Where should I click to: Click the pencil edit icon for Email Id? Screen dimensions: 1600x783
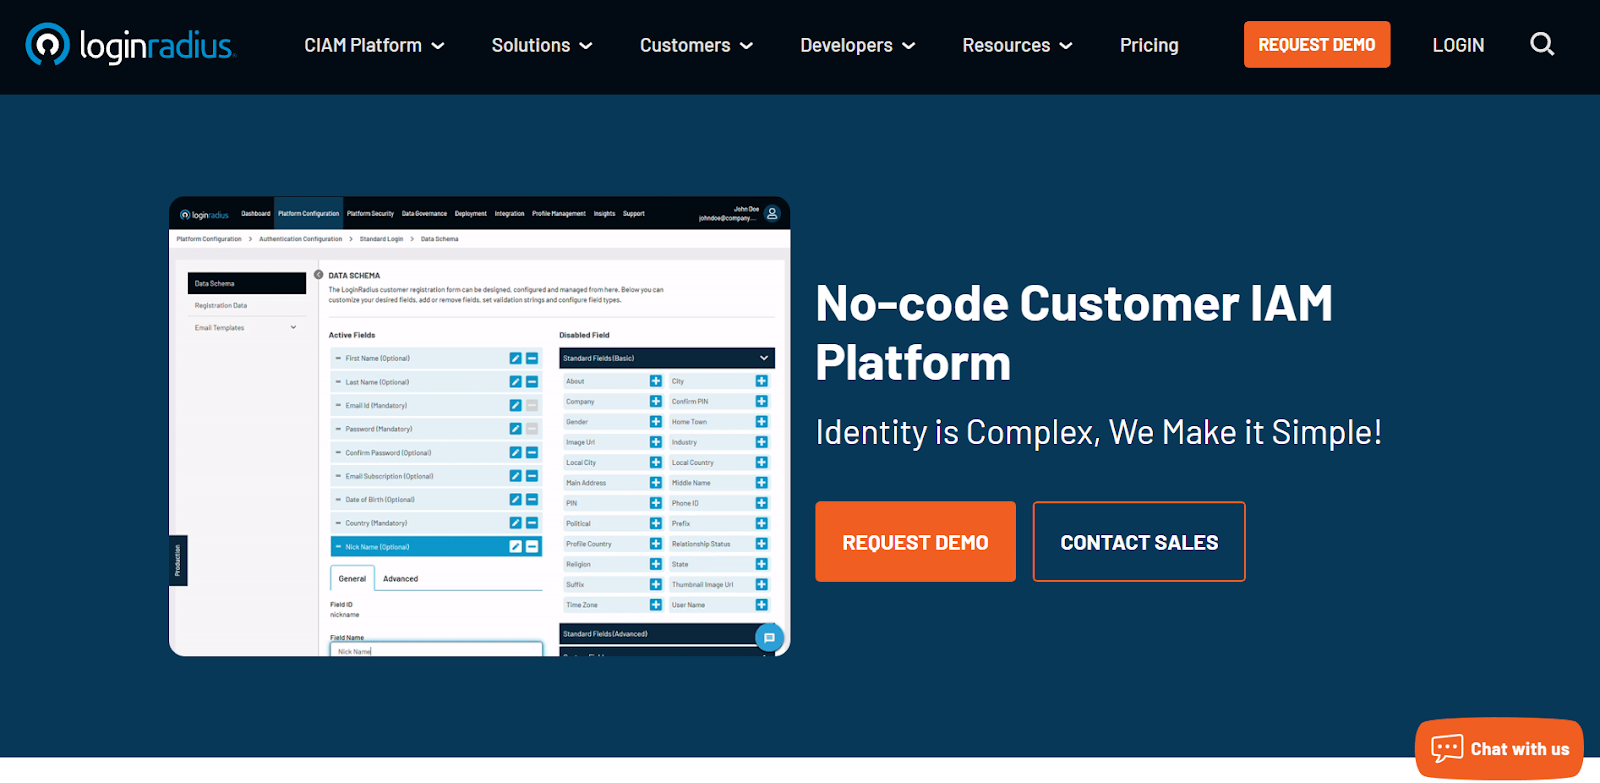click(x=515, y=405)
